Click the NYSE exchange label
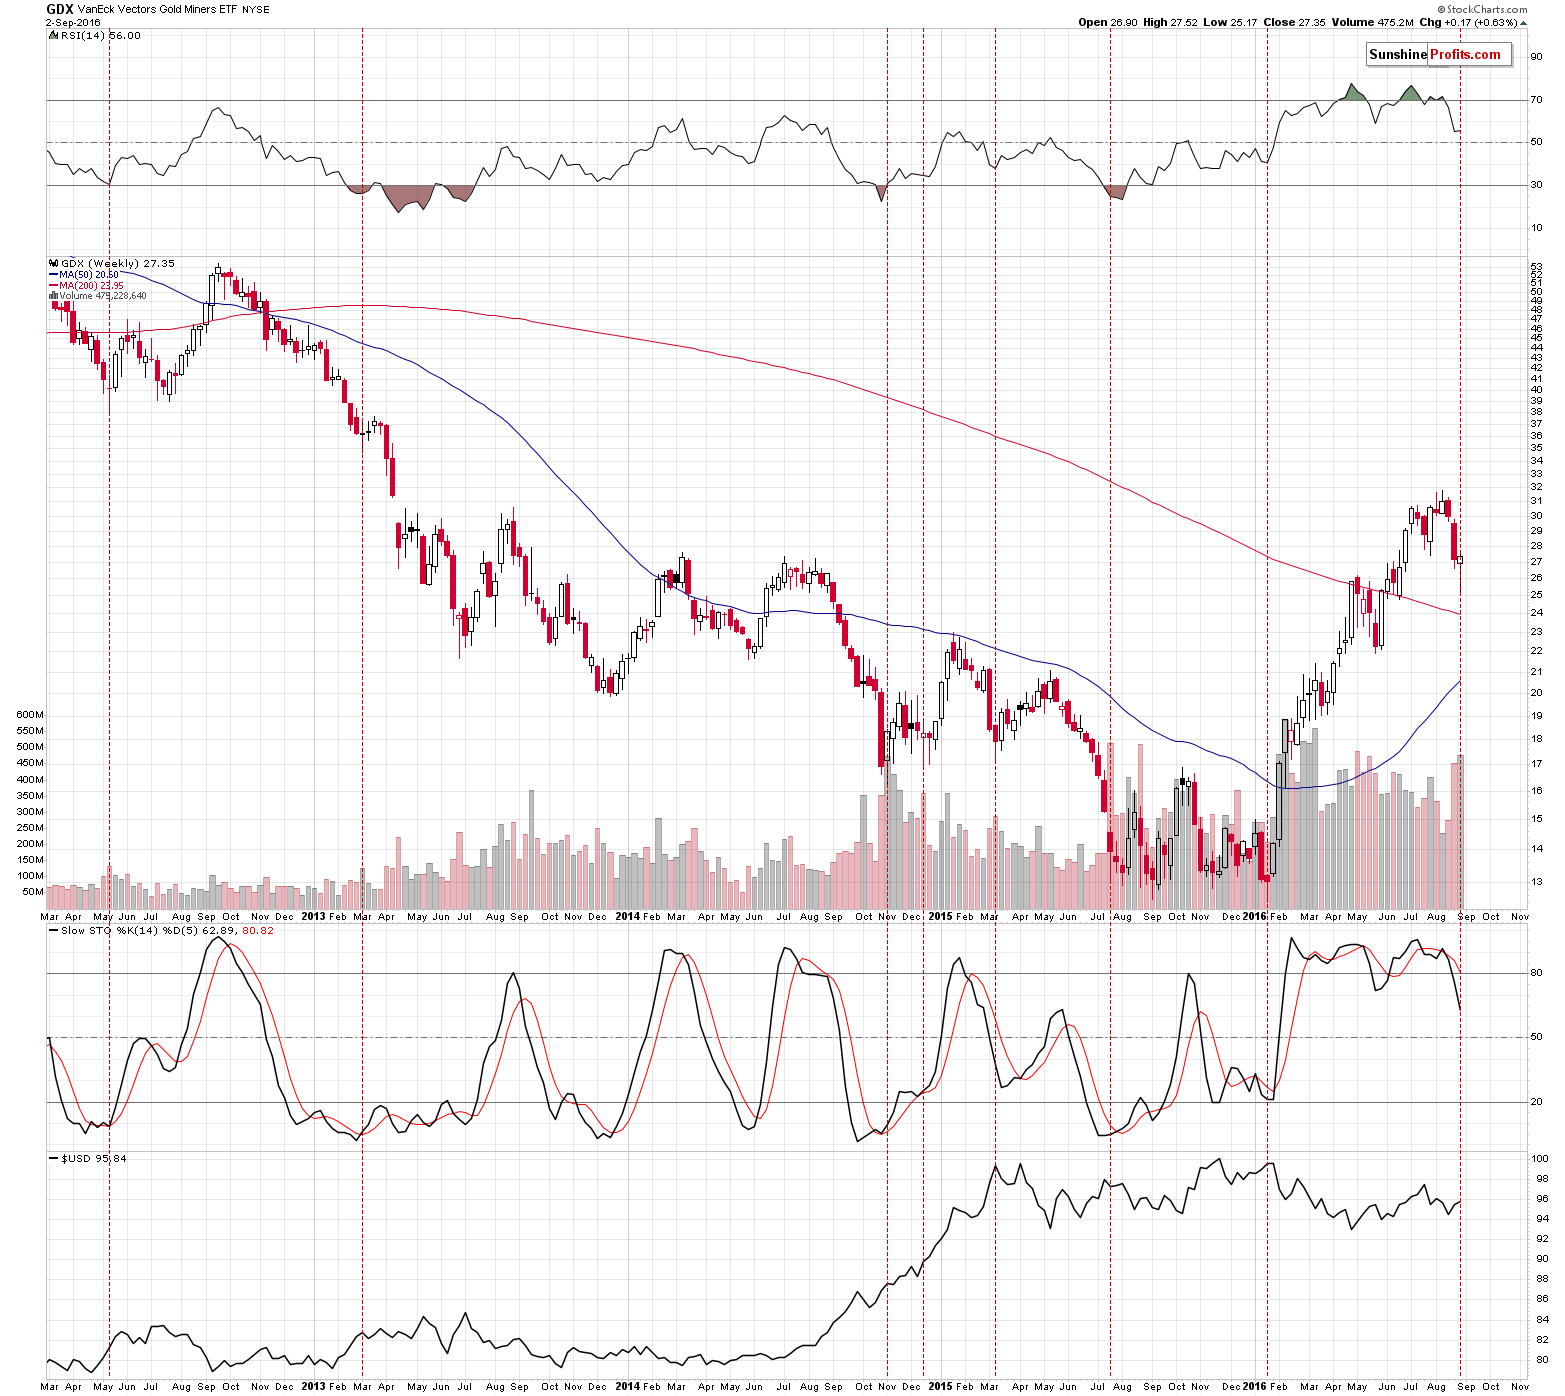This screenshot has height=1396, width=1565. coord(256,10)
